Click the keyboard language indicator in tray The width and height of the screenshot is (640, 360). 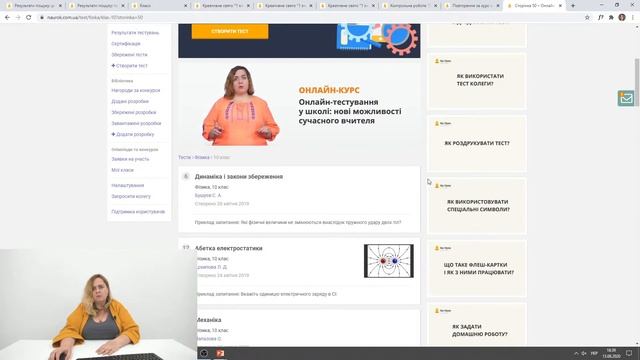click(594, 353)
